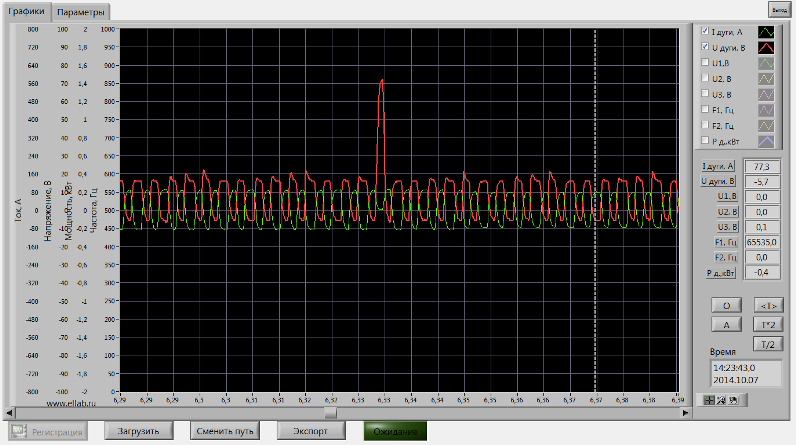796x445 pixels.
Task: Toggle the U дуги, В checkbox
Action: 705,47
